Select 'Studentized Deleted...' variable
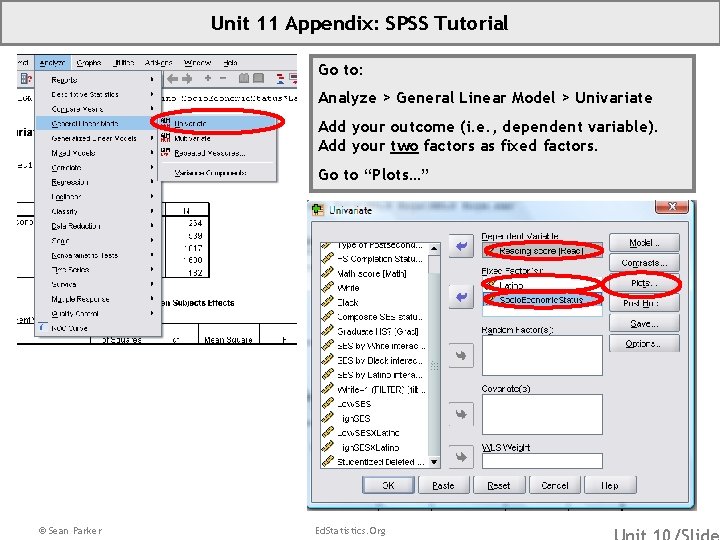The width and height of the screenshot is (720, 540). [x=375, y=461]
